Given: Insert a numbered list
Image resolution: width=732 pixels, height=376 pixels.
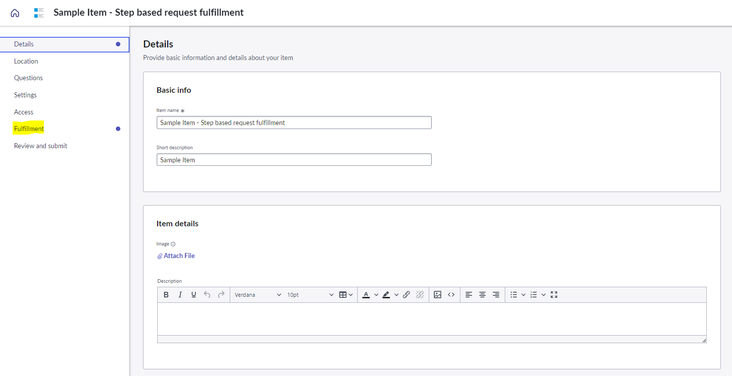Looking at the screenshot, I should pyautogui.click(x=534, y=295).
